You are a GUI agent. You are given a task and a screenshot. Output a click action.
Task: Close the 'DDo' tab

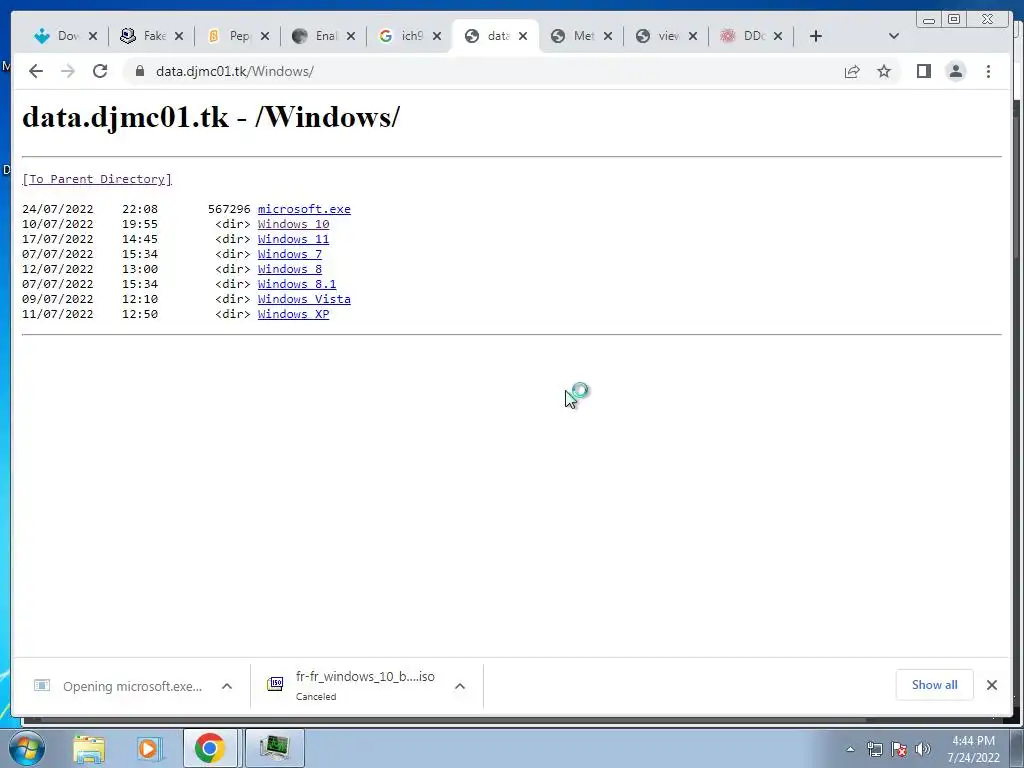tap(778, 36)
